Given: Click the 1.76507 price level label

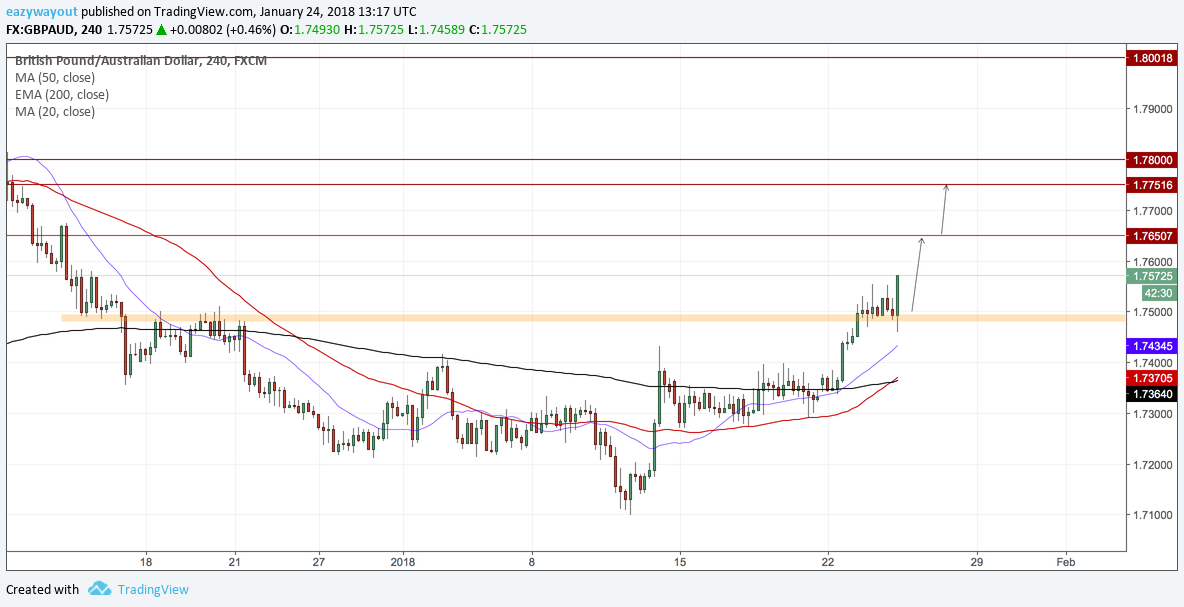Looking at the screenshot, I should (1152, 236).
